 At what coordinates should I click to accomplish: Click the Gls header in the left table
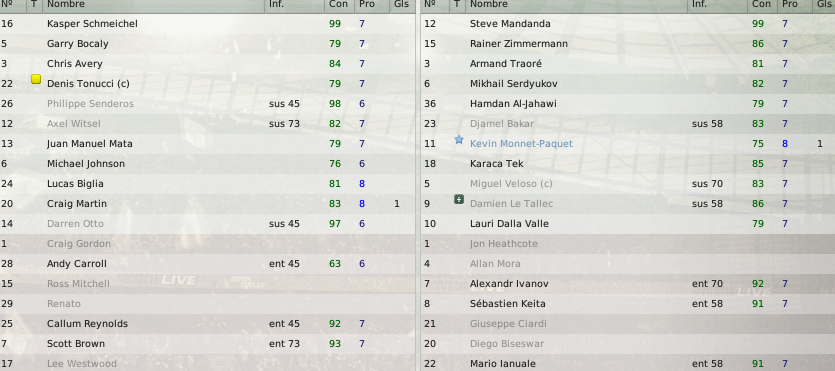pos(402,4)
